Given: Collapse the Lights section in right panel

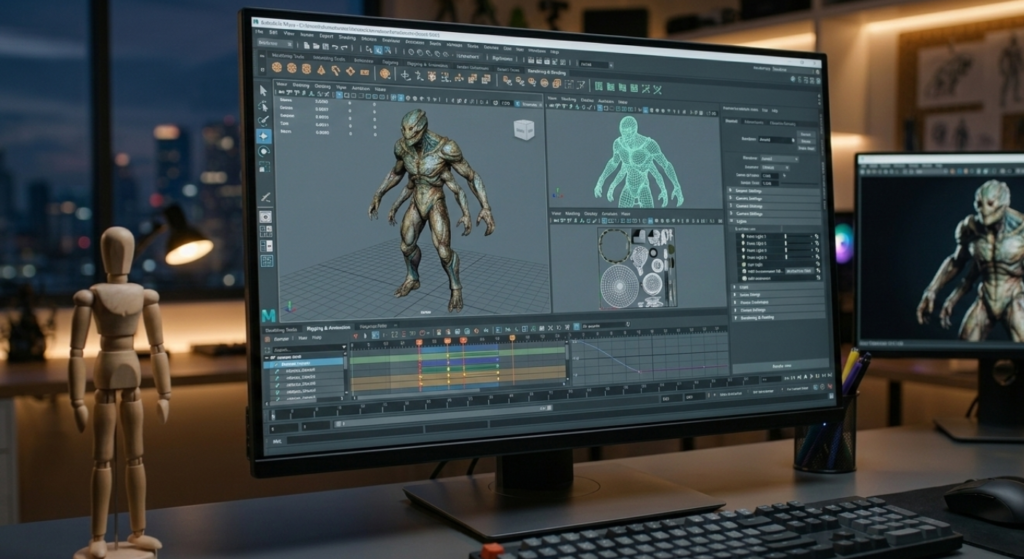Looking at the screenshot, I should 730,221.
